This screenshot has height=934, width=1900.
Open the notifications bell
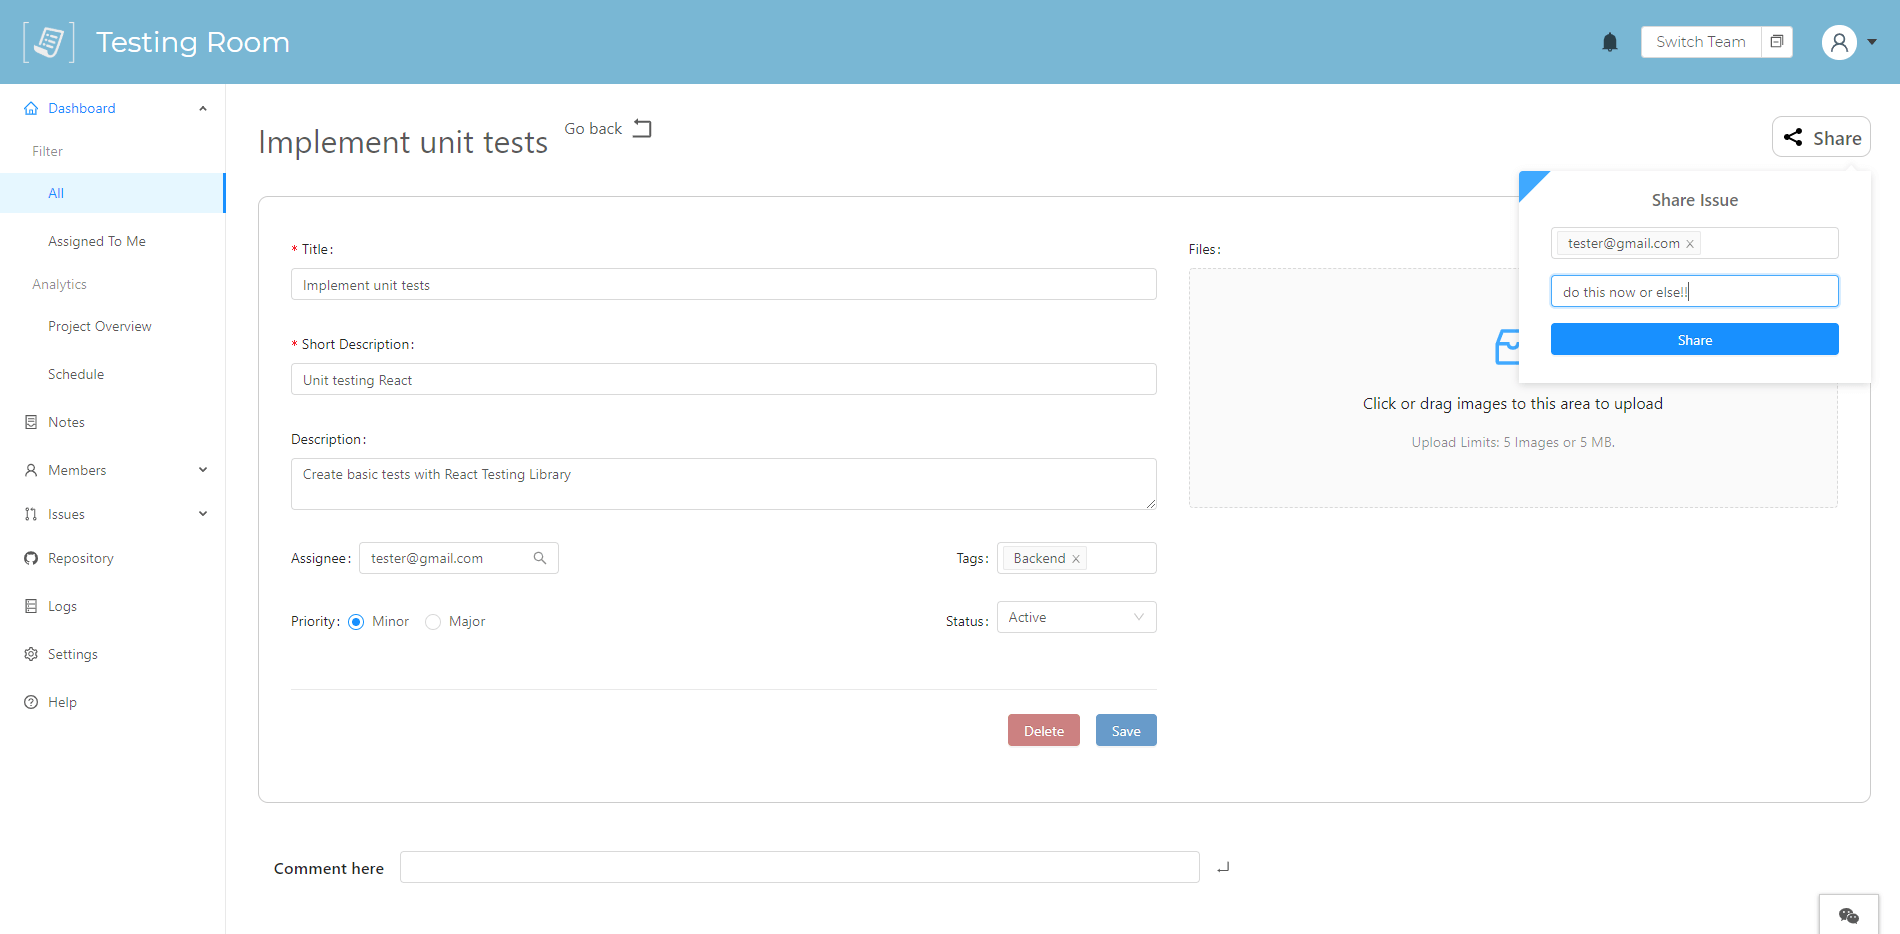coord(1610,42)
